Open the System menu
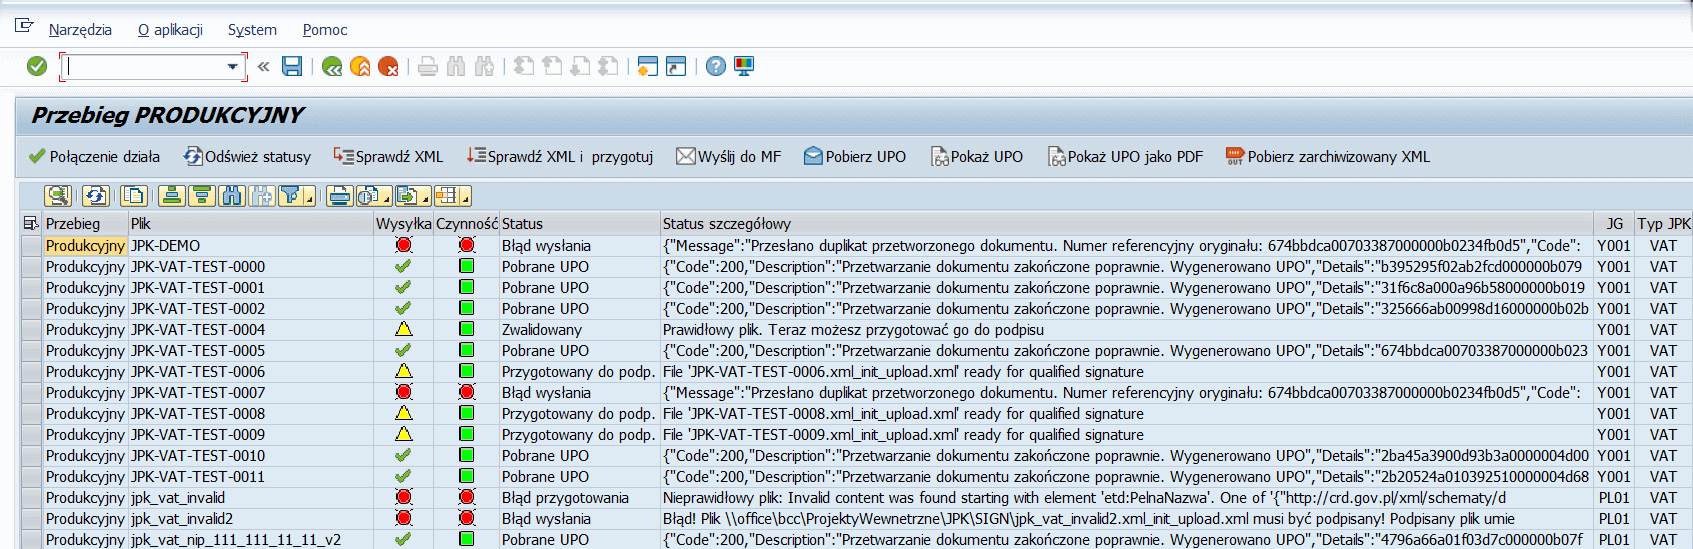Viewport: 1693px width, 549px height. (252, 30)
